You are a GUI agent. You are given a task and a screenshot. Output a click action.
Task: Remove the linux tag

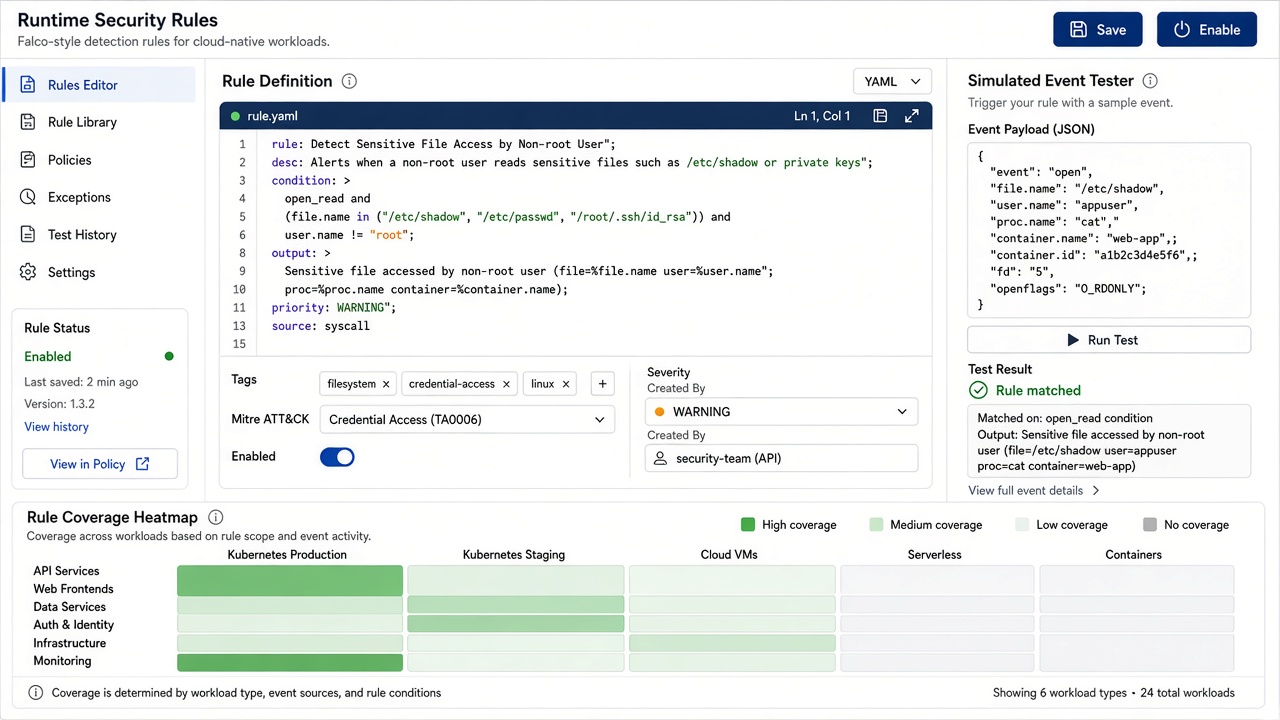pyautogui.click(x=566, y=384)
